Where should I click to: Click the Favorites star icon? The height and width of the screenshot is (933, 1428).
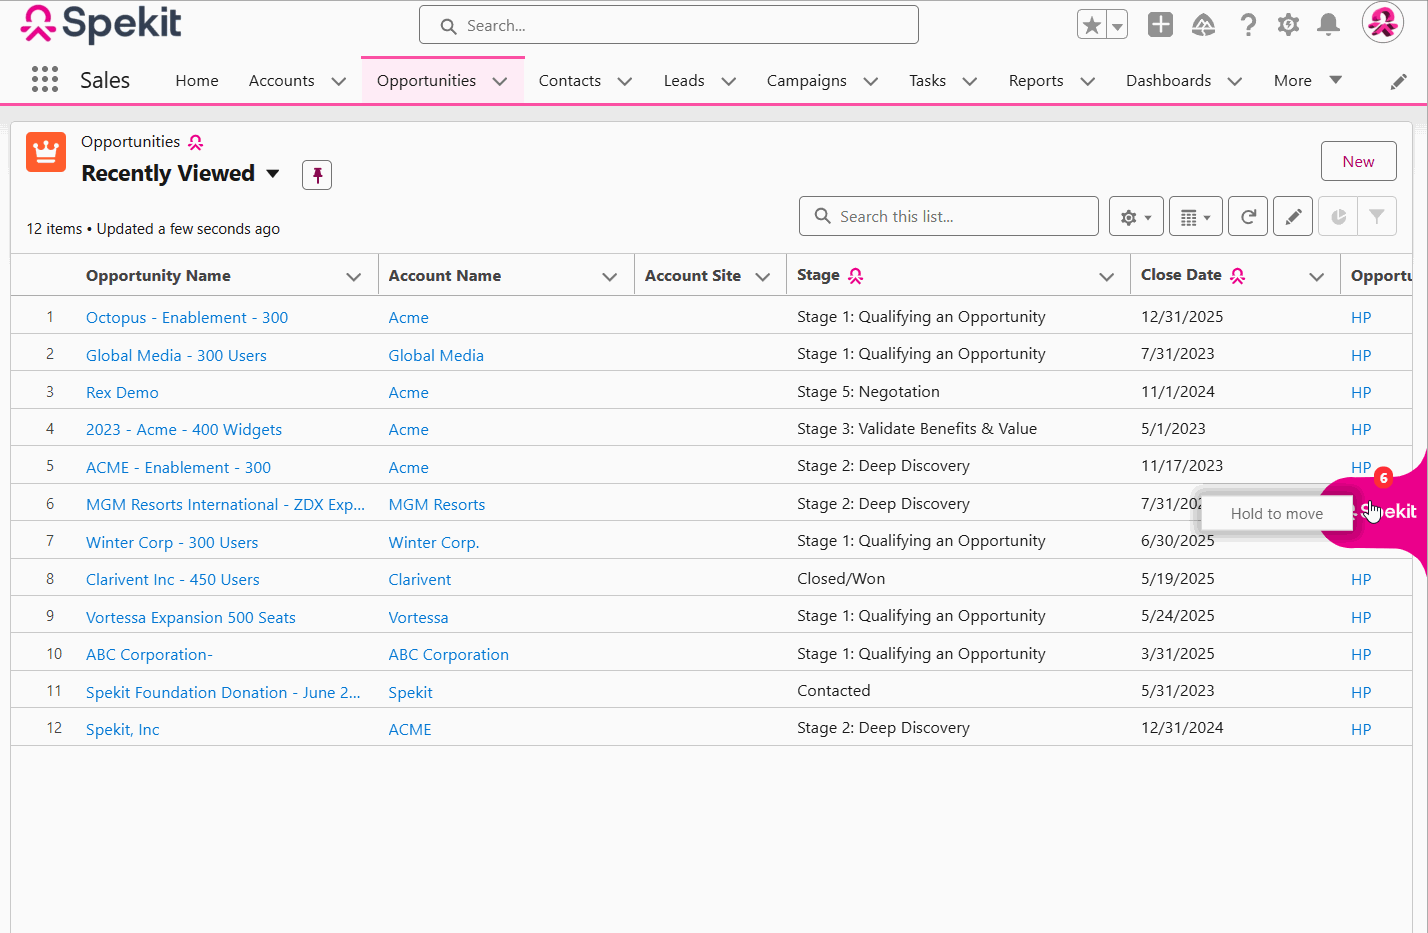(1092, 25)
